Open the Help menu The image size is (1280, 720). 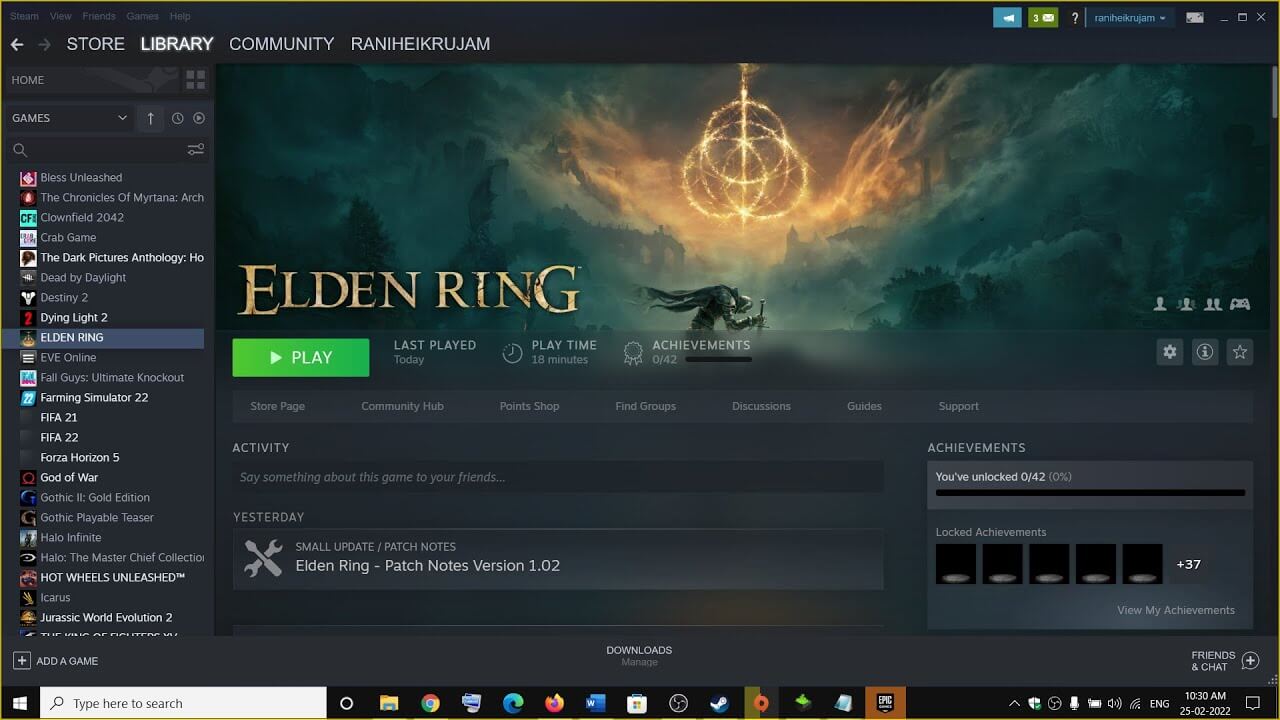pos(180,16)
